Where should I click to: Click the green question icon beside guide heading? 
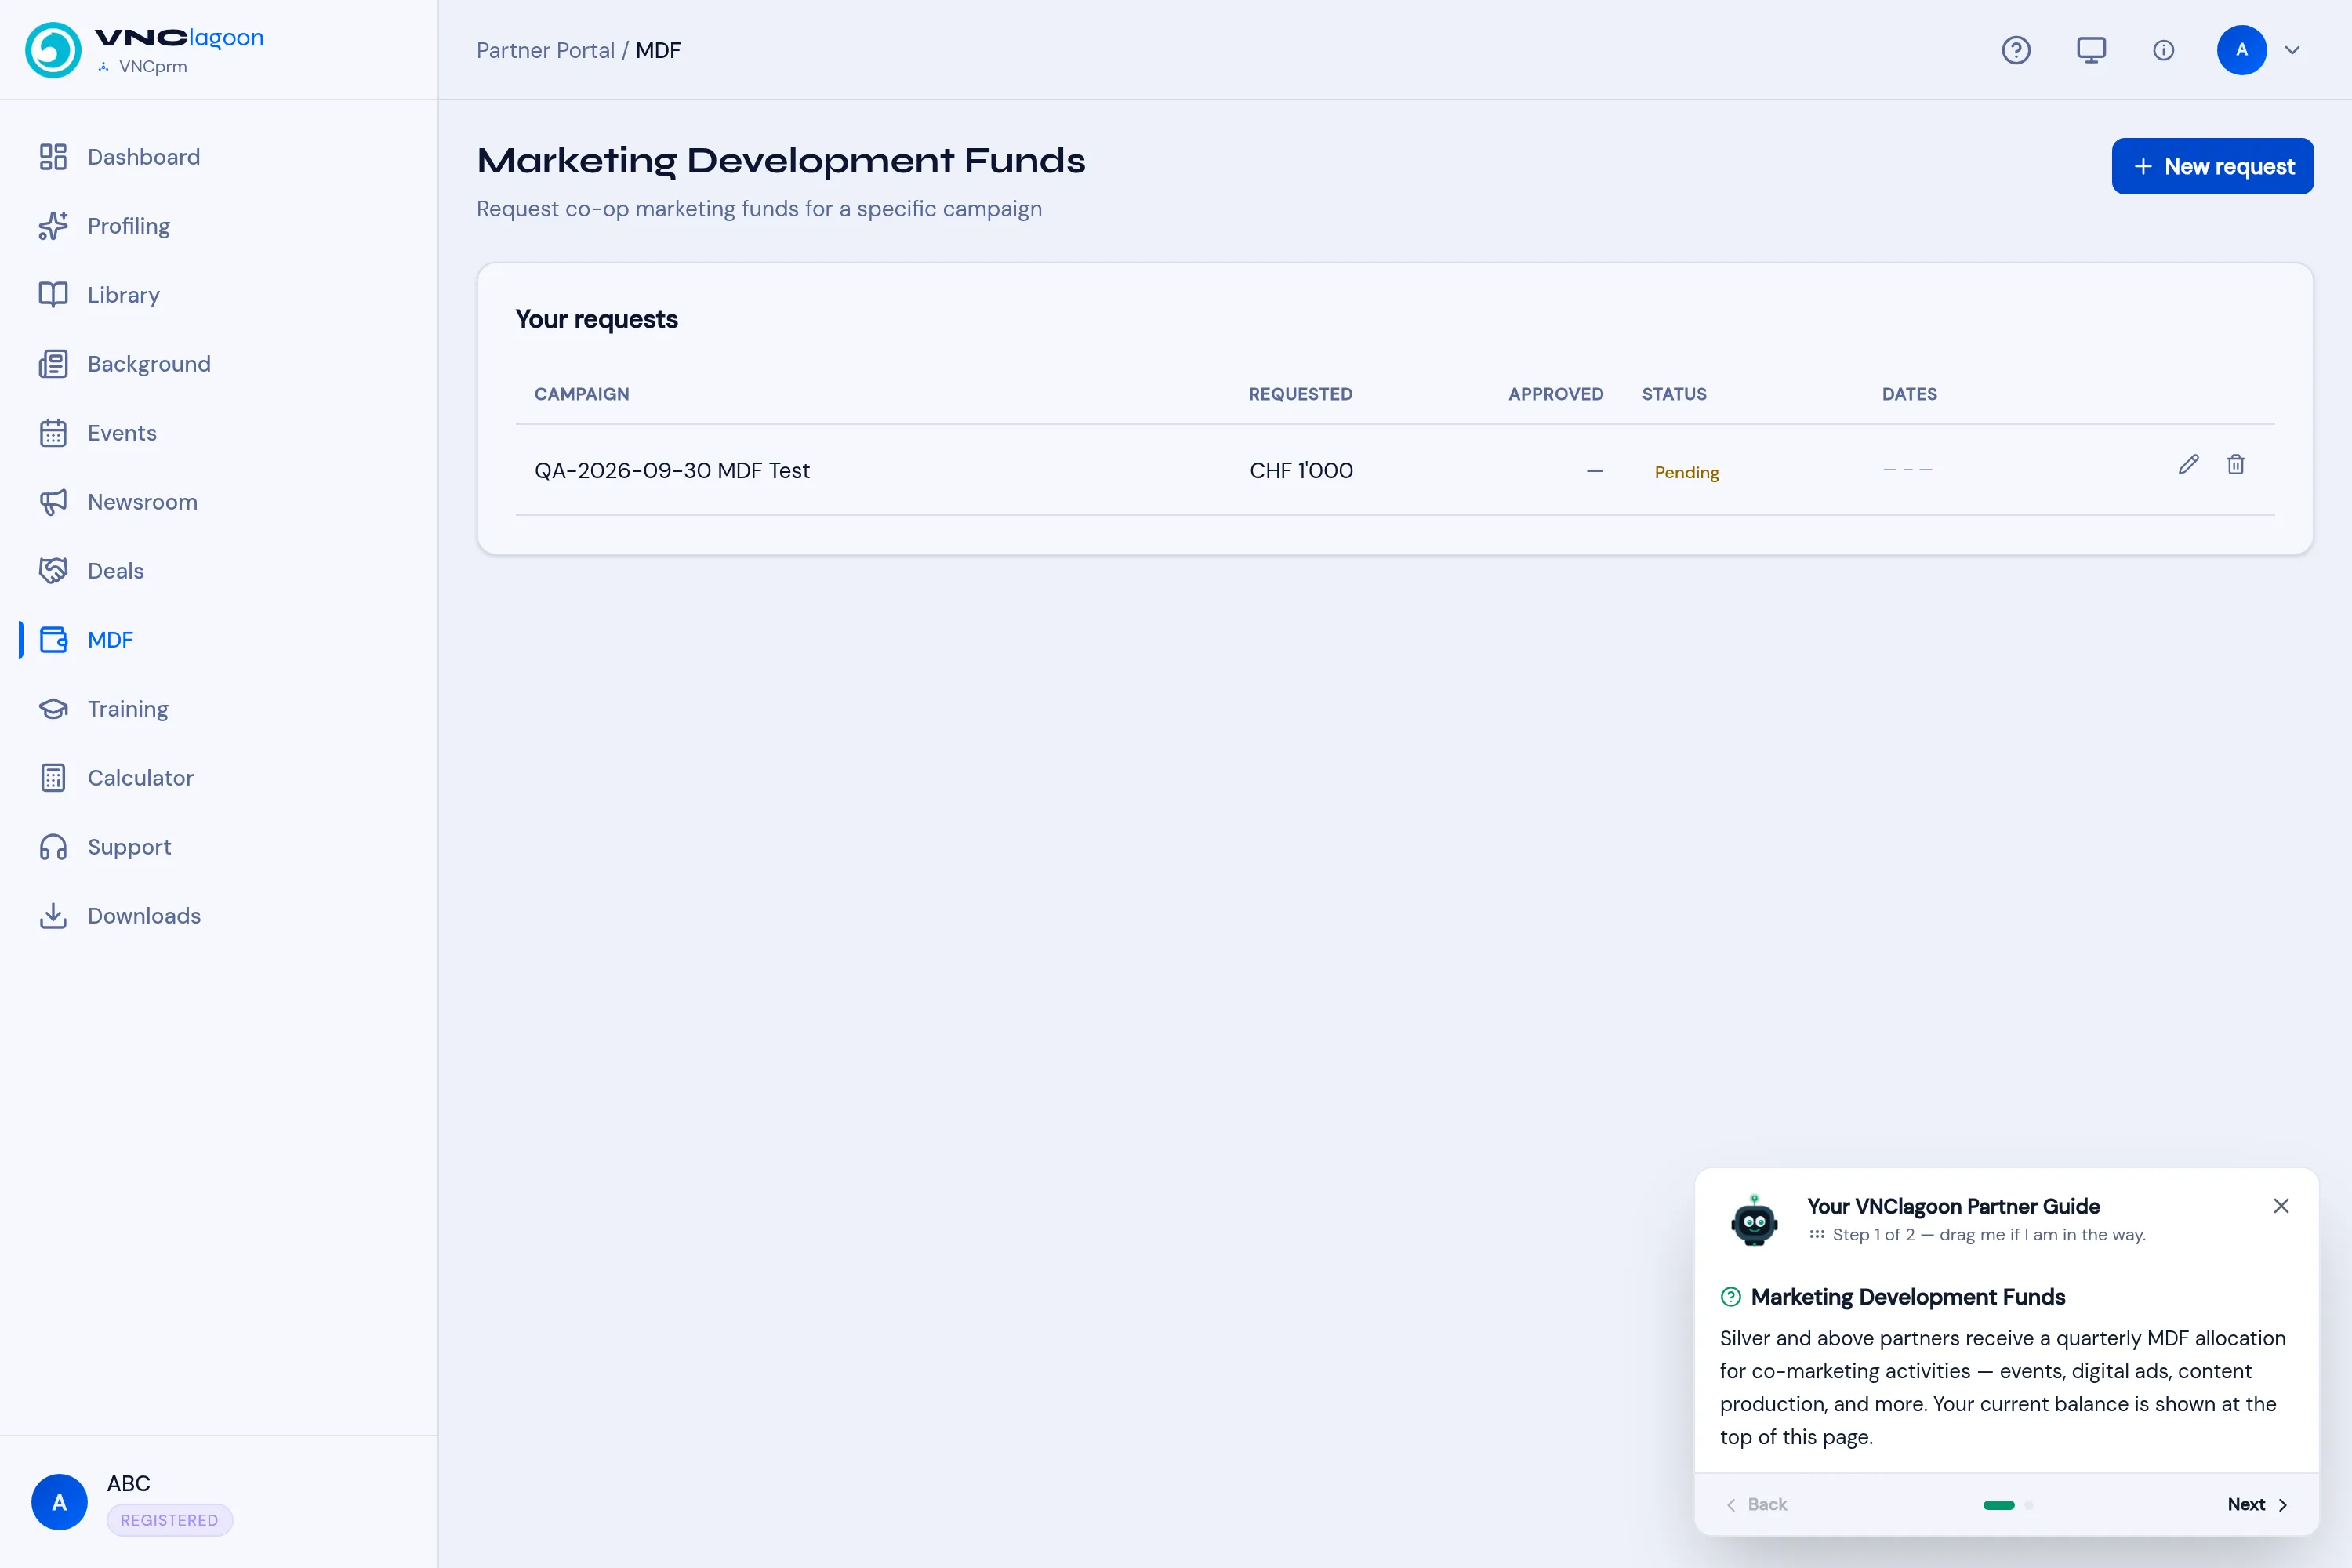(x=1730, y=1297)
